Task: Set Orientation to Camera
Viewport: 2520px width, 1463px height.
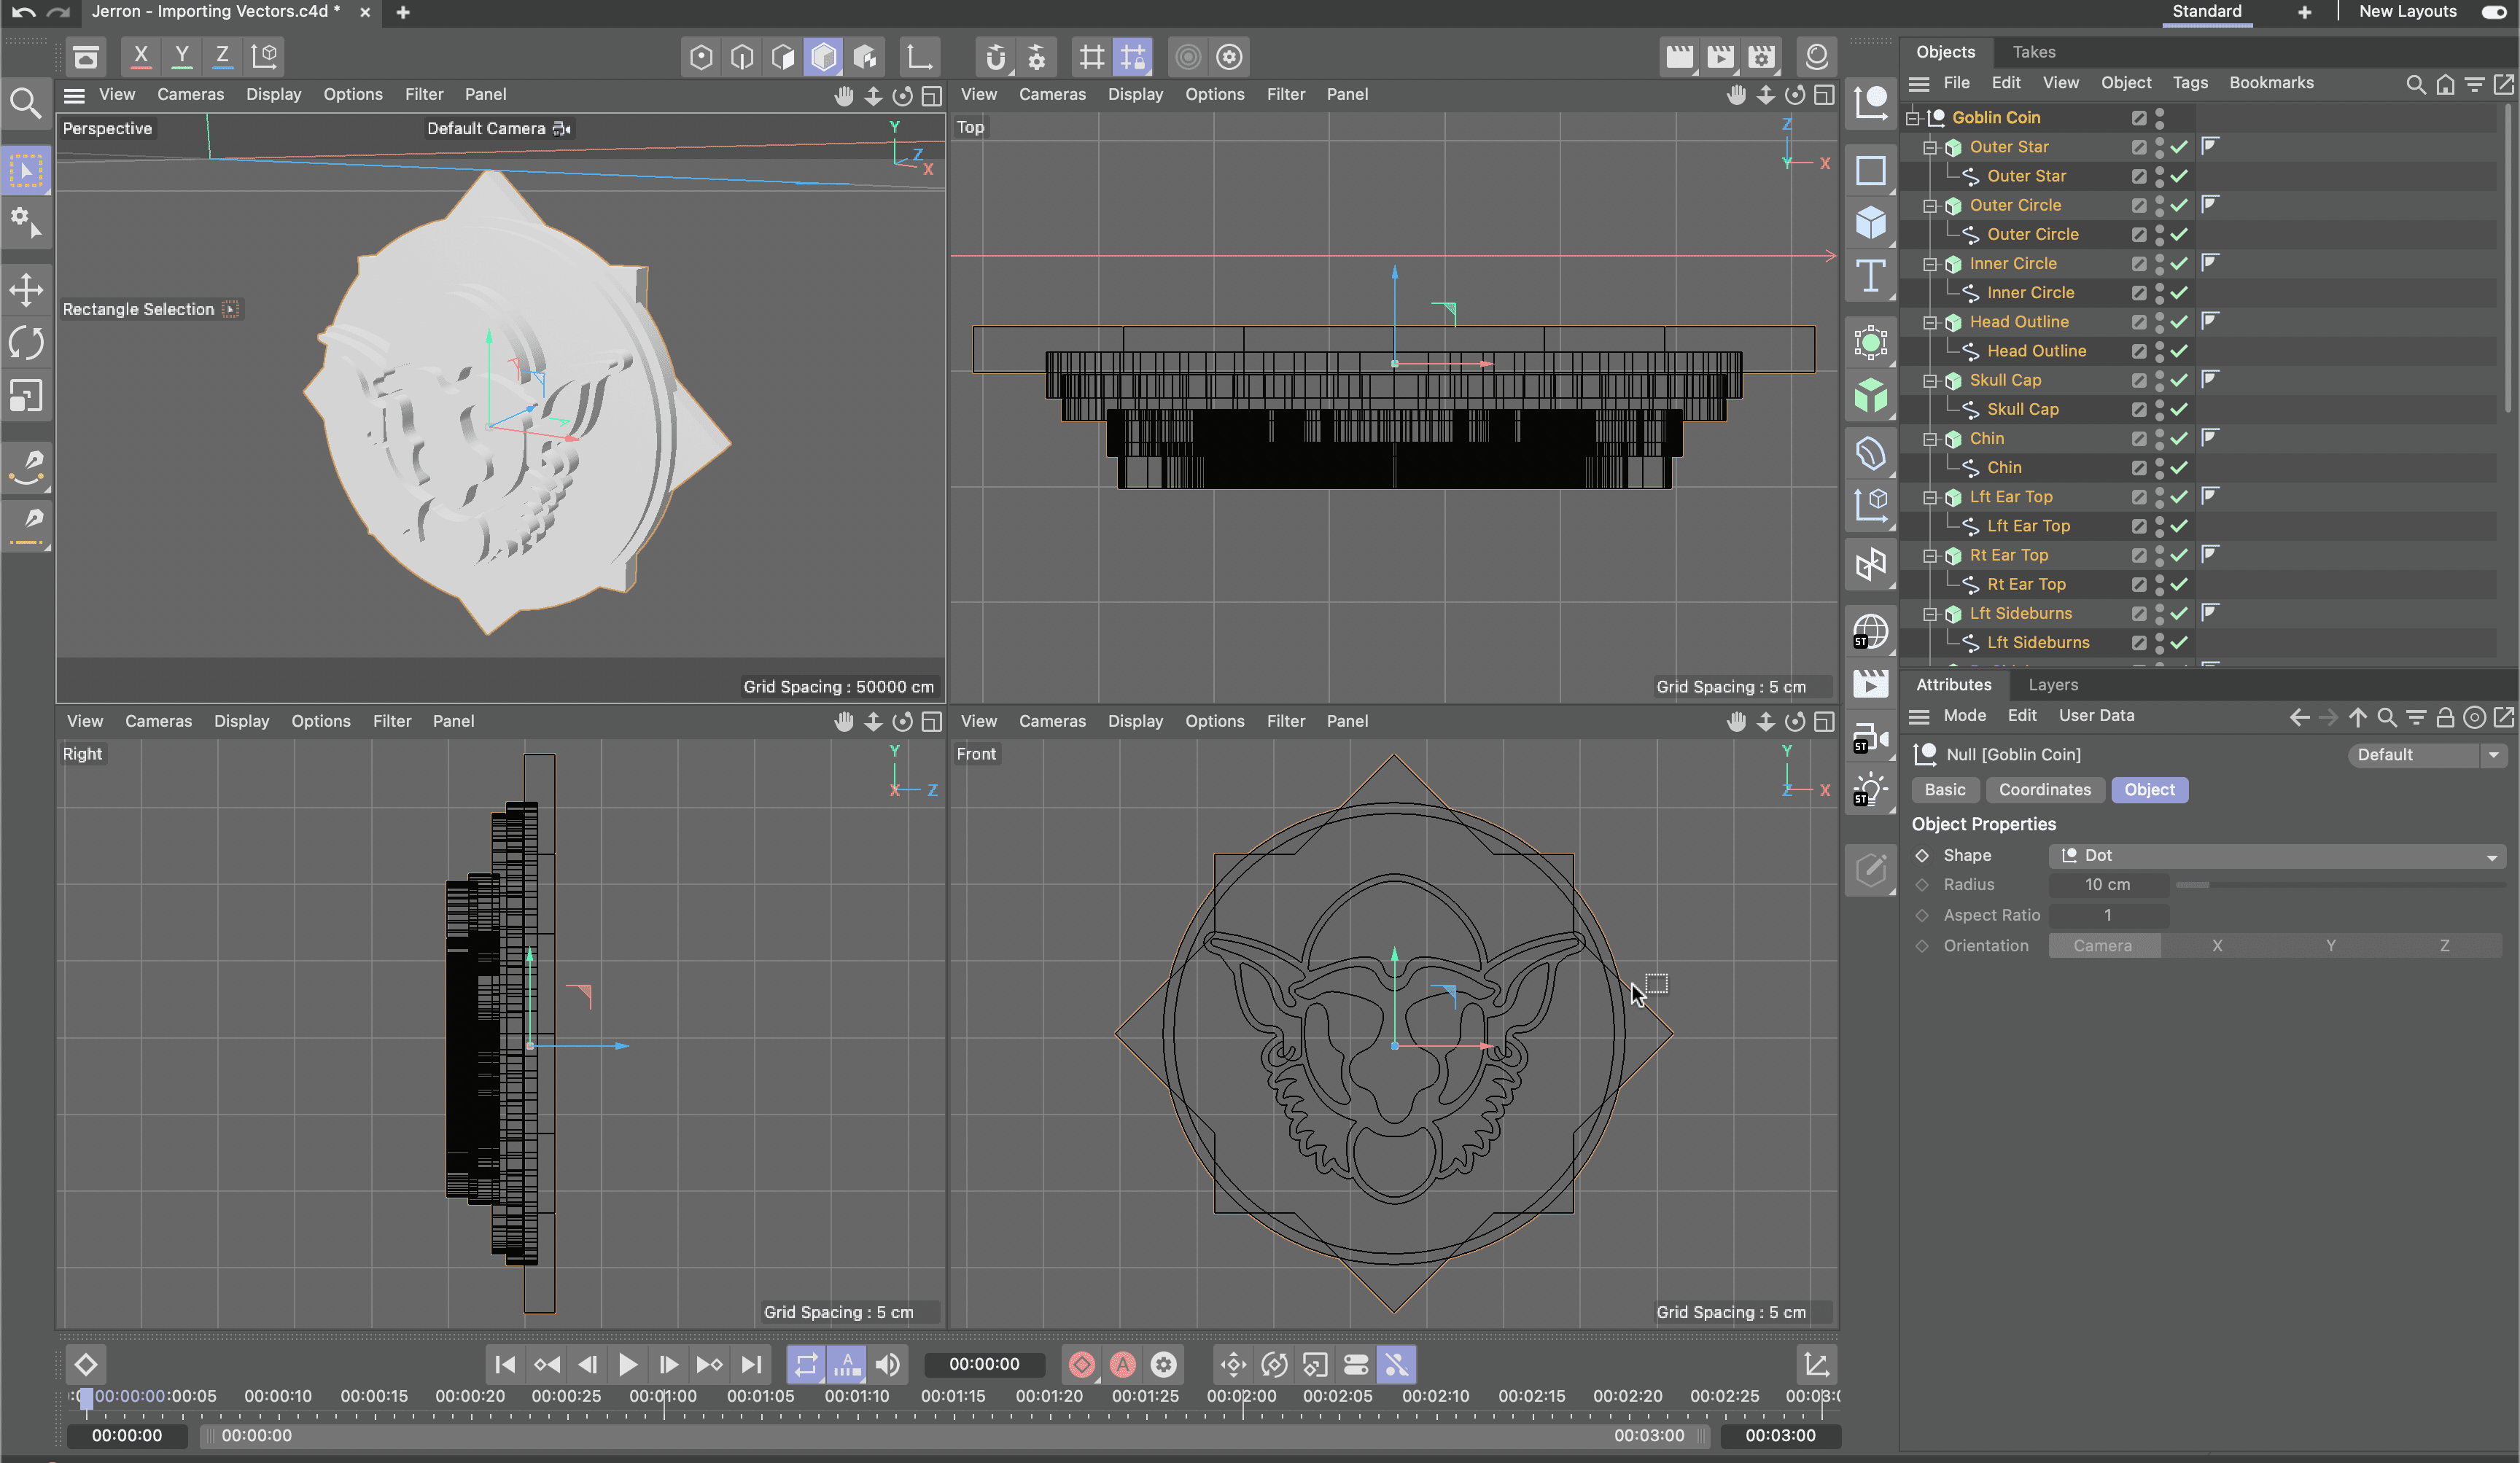Action: (2102, 945)
